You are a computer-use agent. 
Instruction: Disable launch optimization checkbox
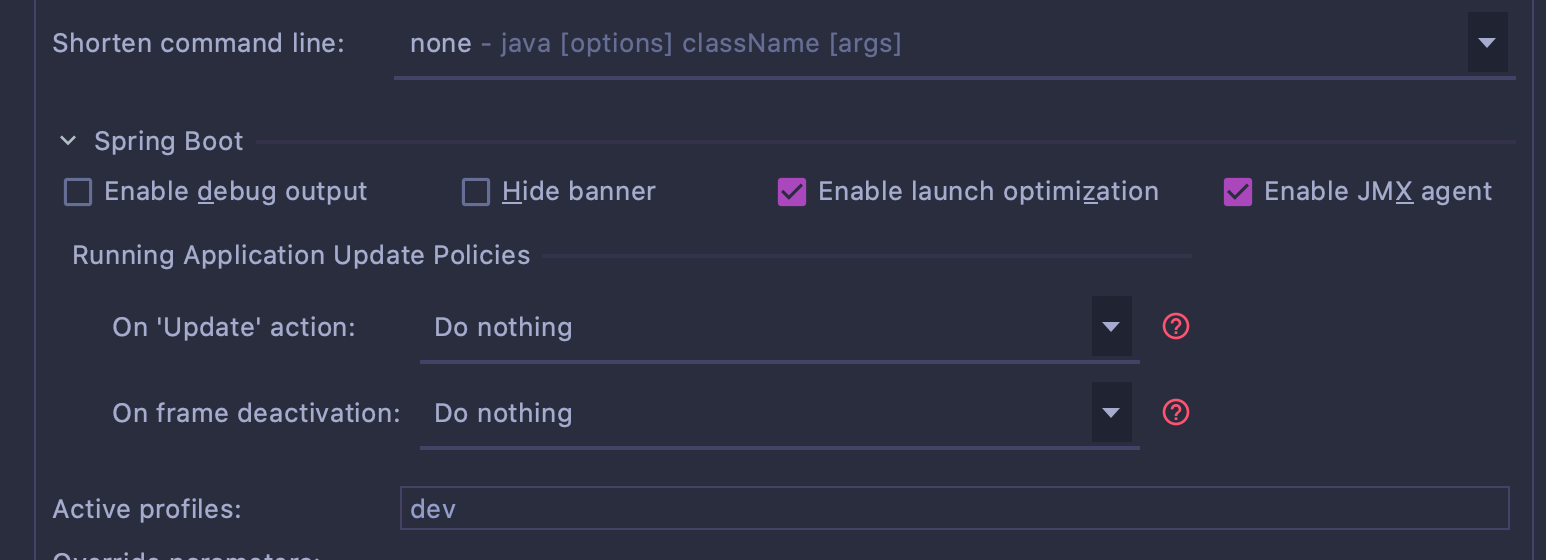click(x=792, y=192)
